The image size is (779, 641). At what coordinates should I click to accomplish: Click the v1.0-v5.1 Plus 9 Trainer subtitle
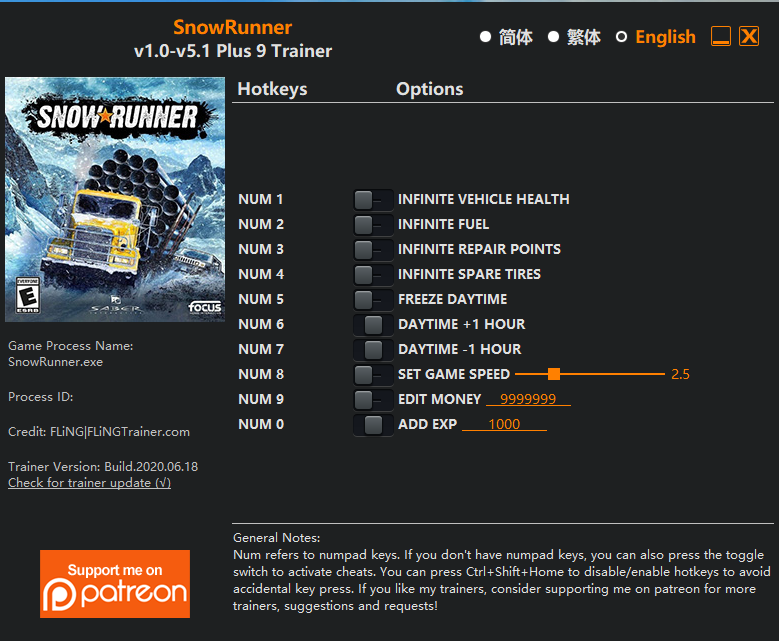[x=233, y=51]
